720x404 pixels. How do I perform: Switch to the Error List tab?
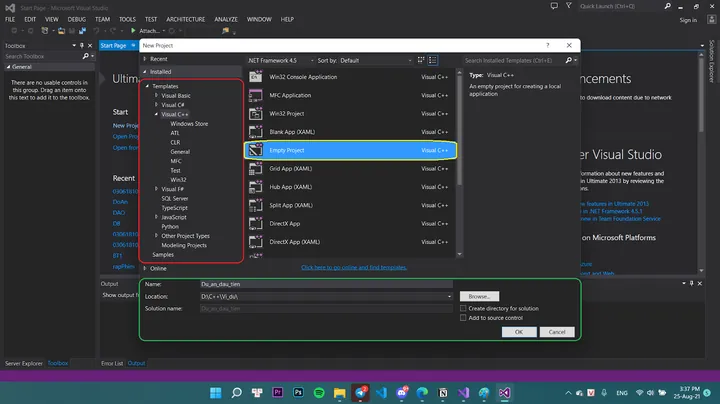coord(112,363)
